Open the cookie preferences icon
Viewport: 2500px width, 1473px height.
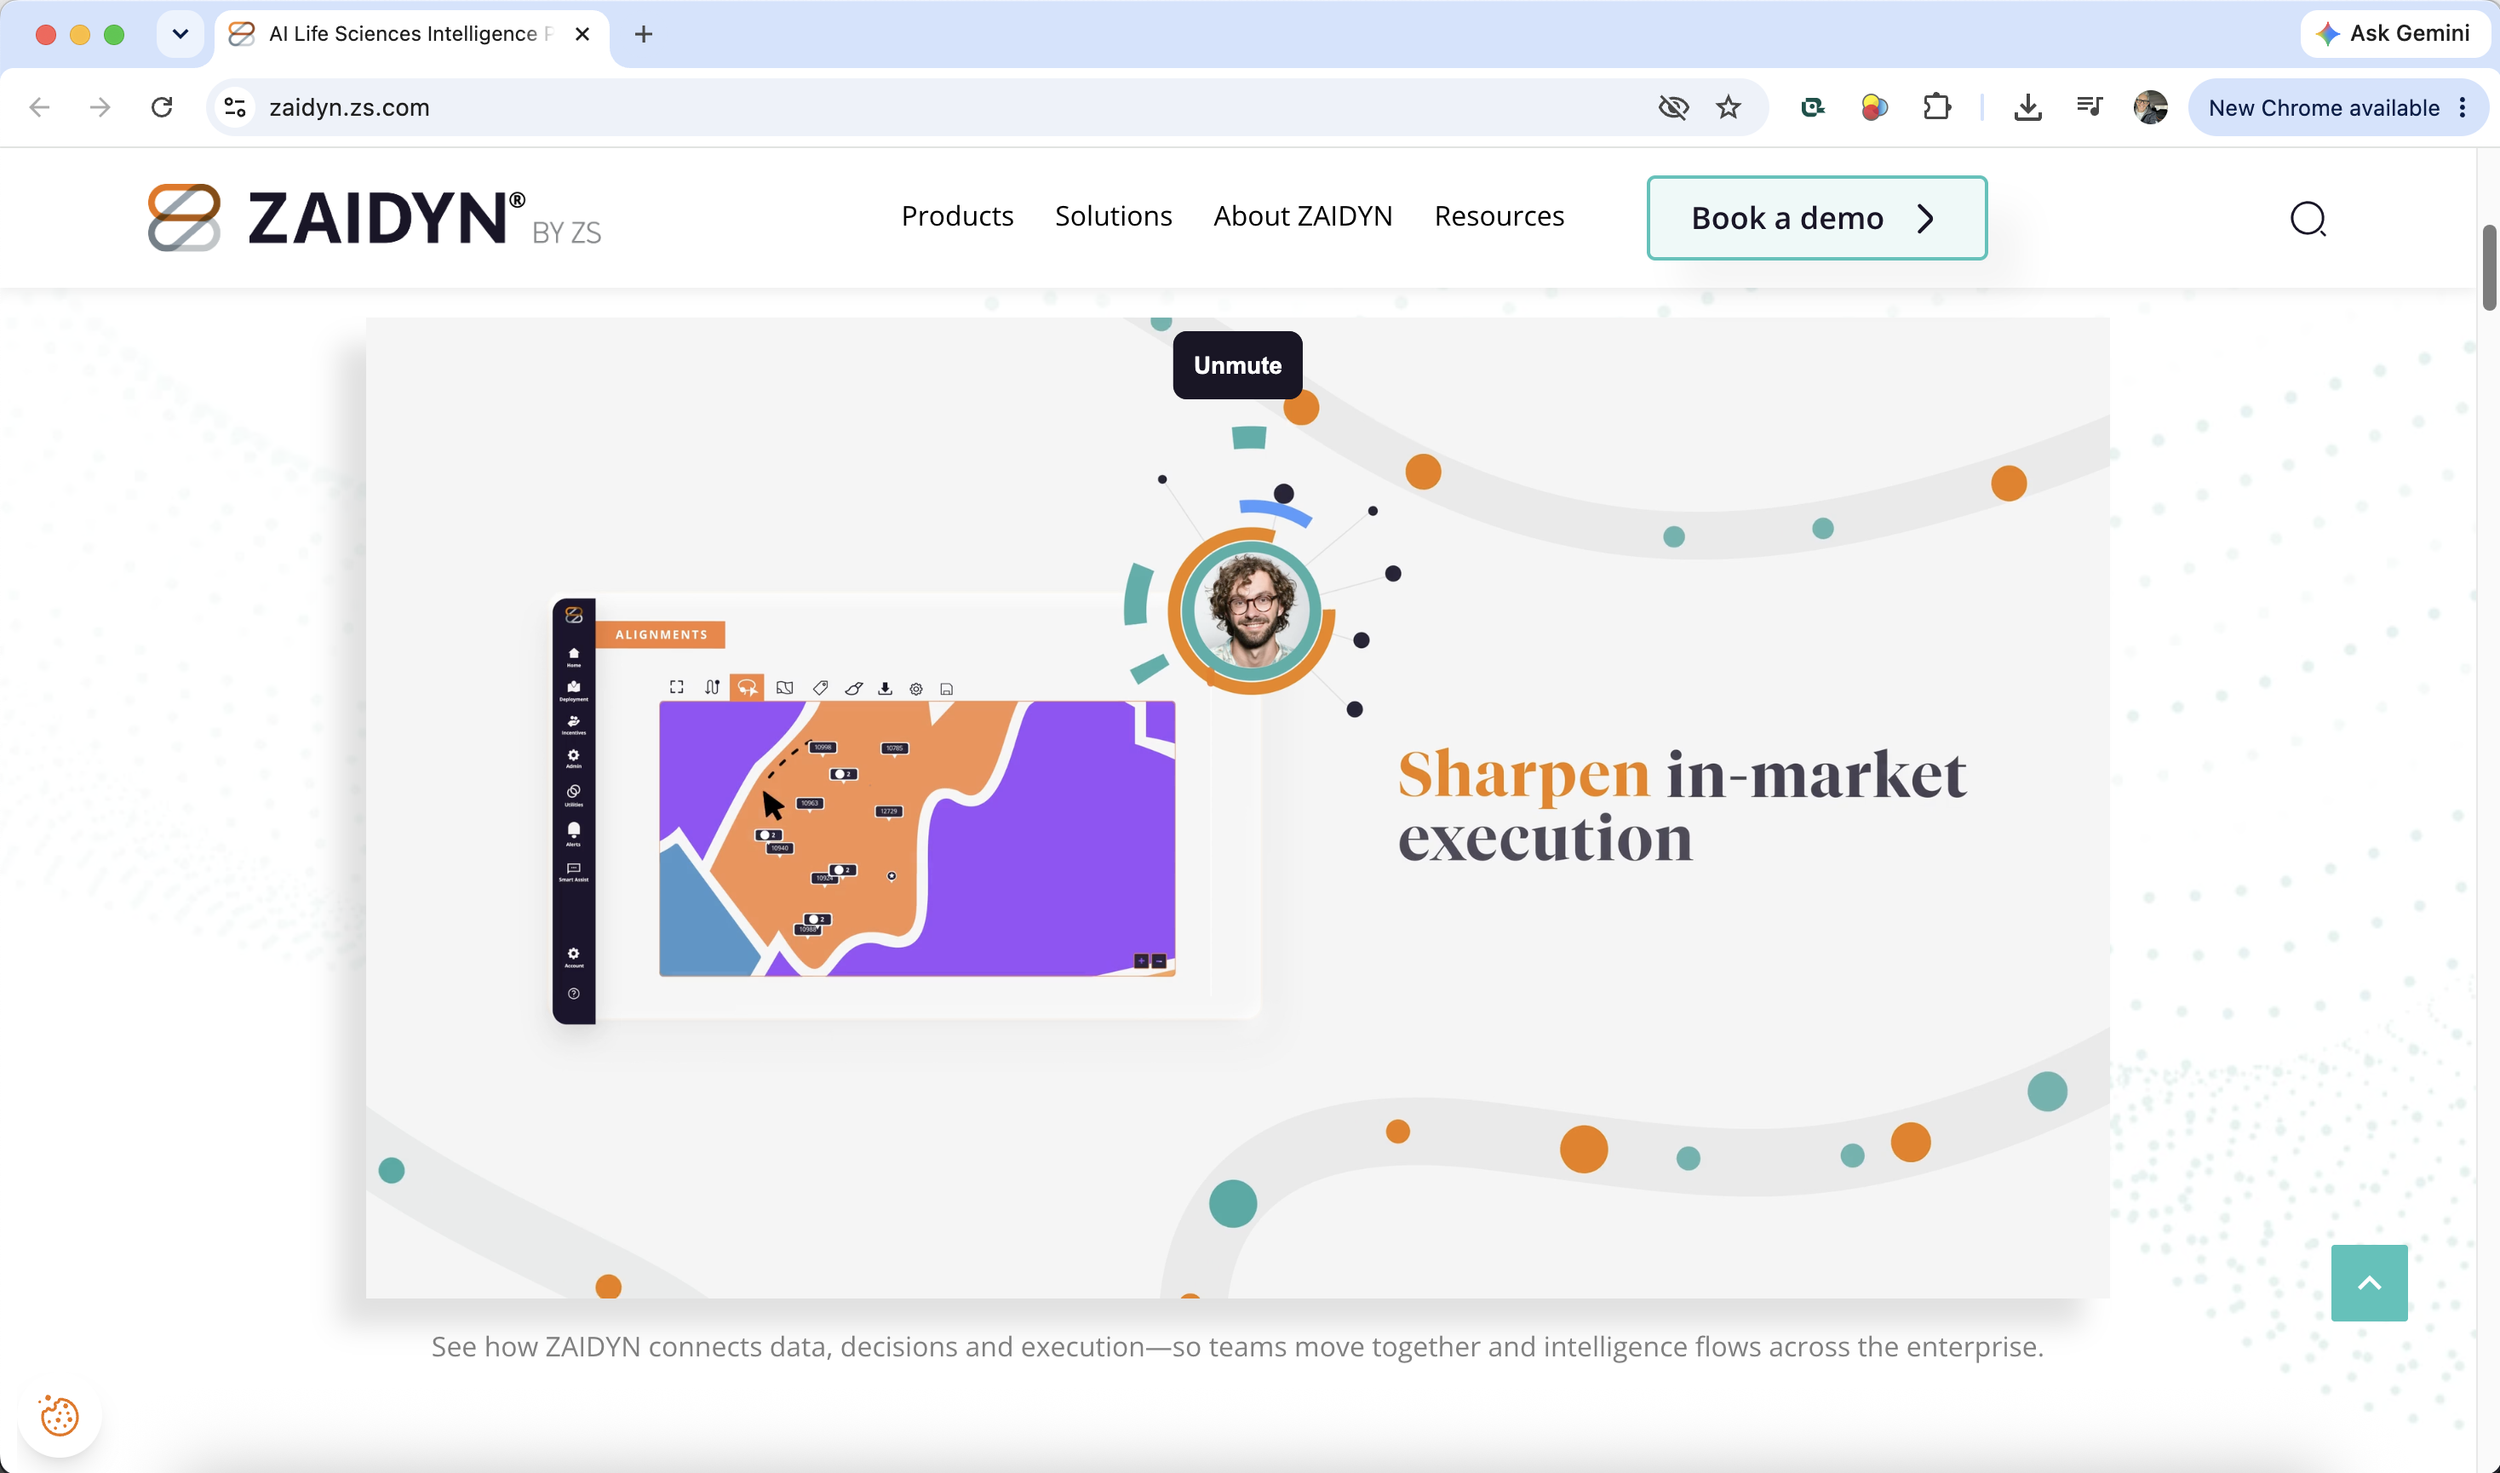tap(59, 1415)
